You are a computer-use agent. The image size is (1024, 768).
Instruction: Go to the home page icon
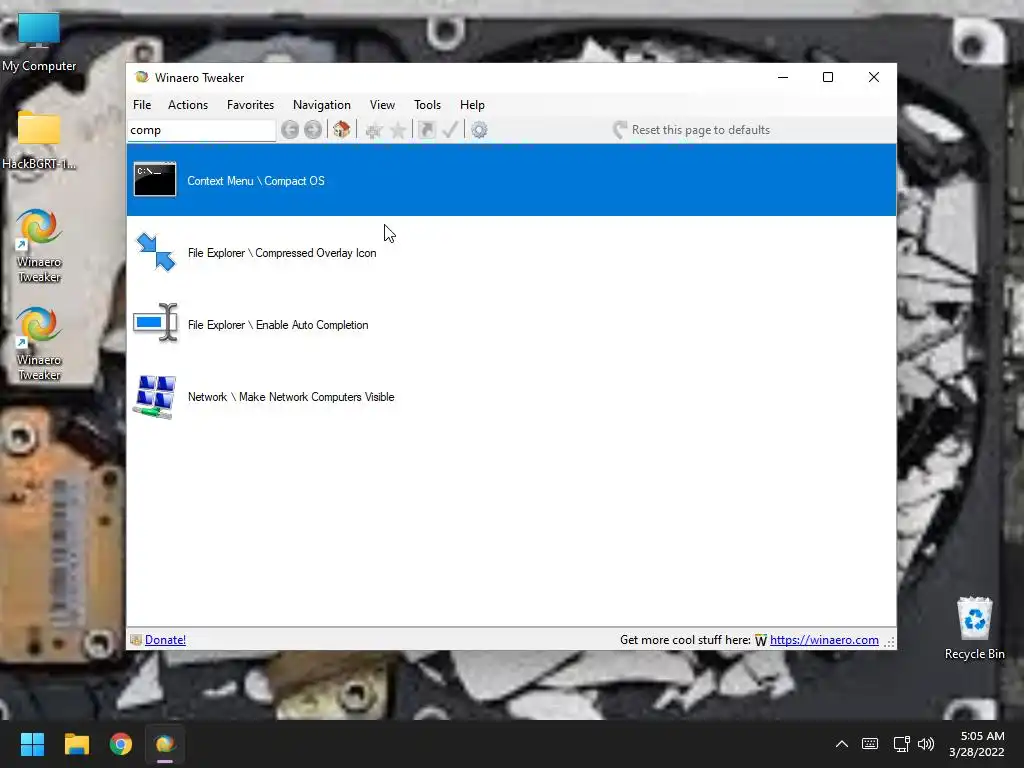pyautogui.click(x=341, y=129)
